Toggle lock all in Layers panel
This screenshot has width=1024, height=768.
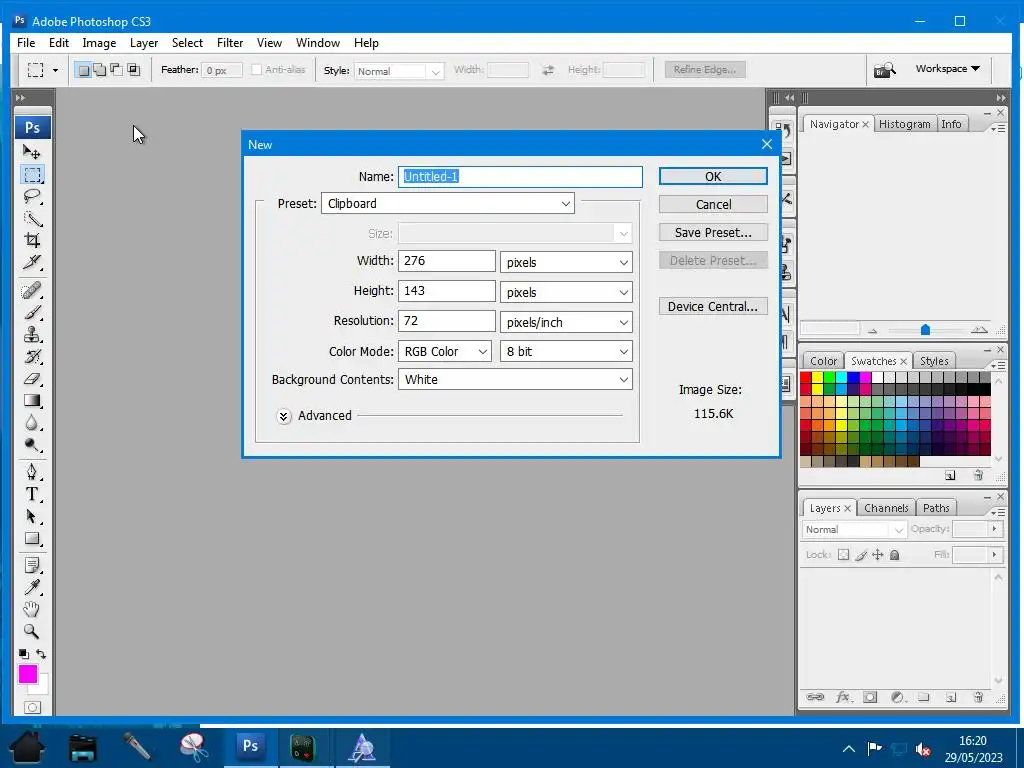(895, 555)
